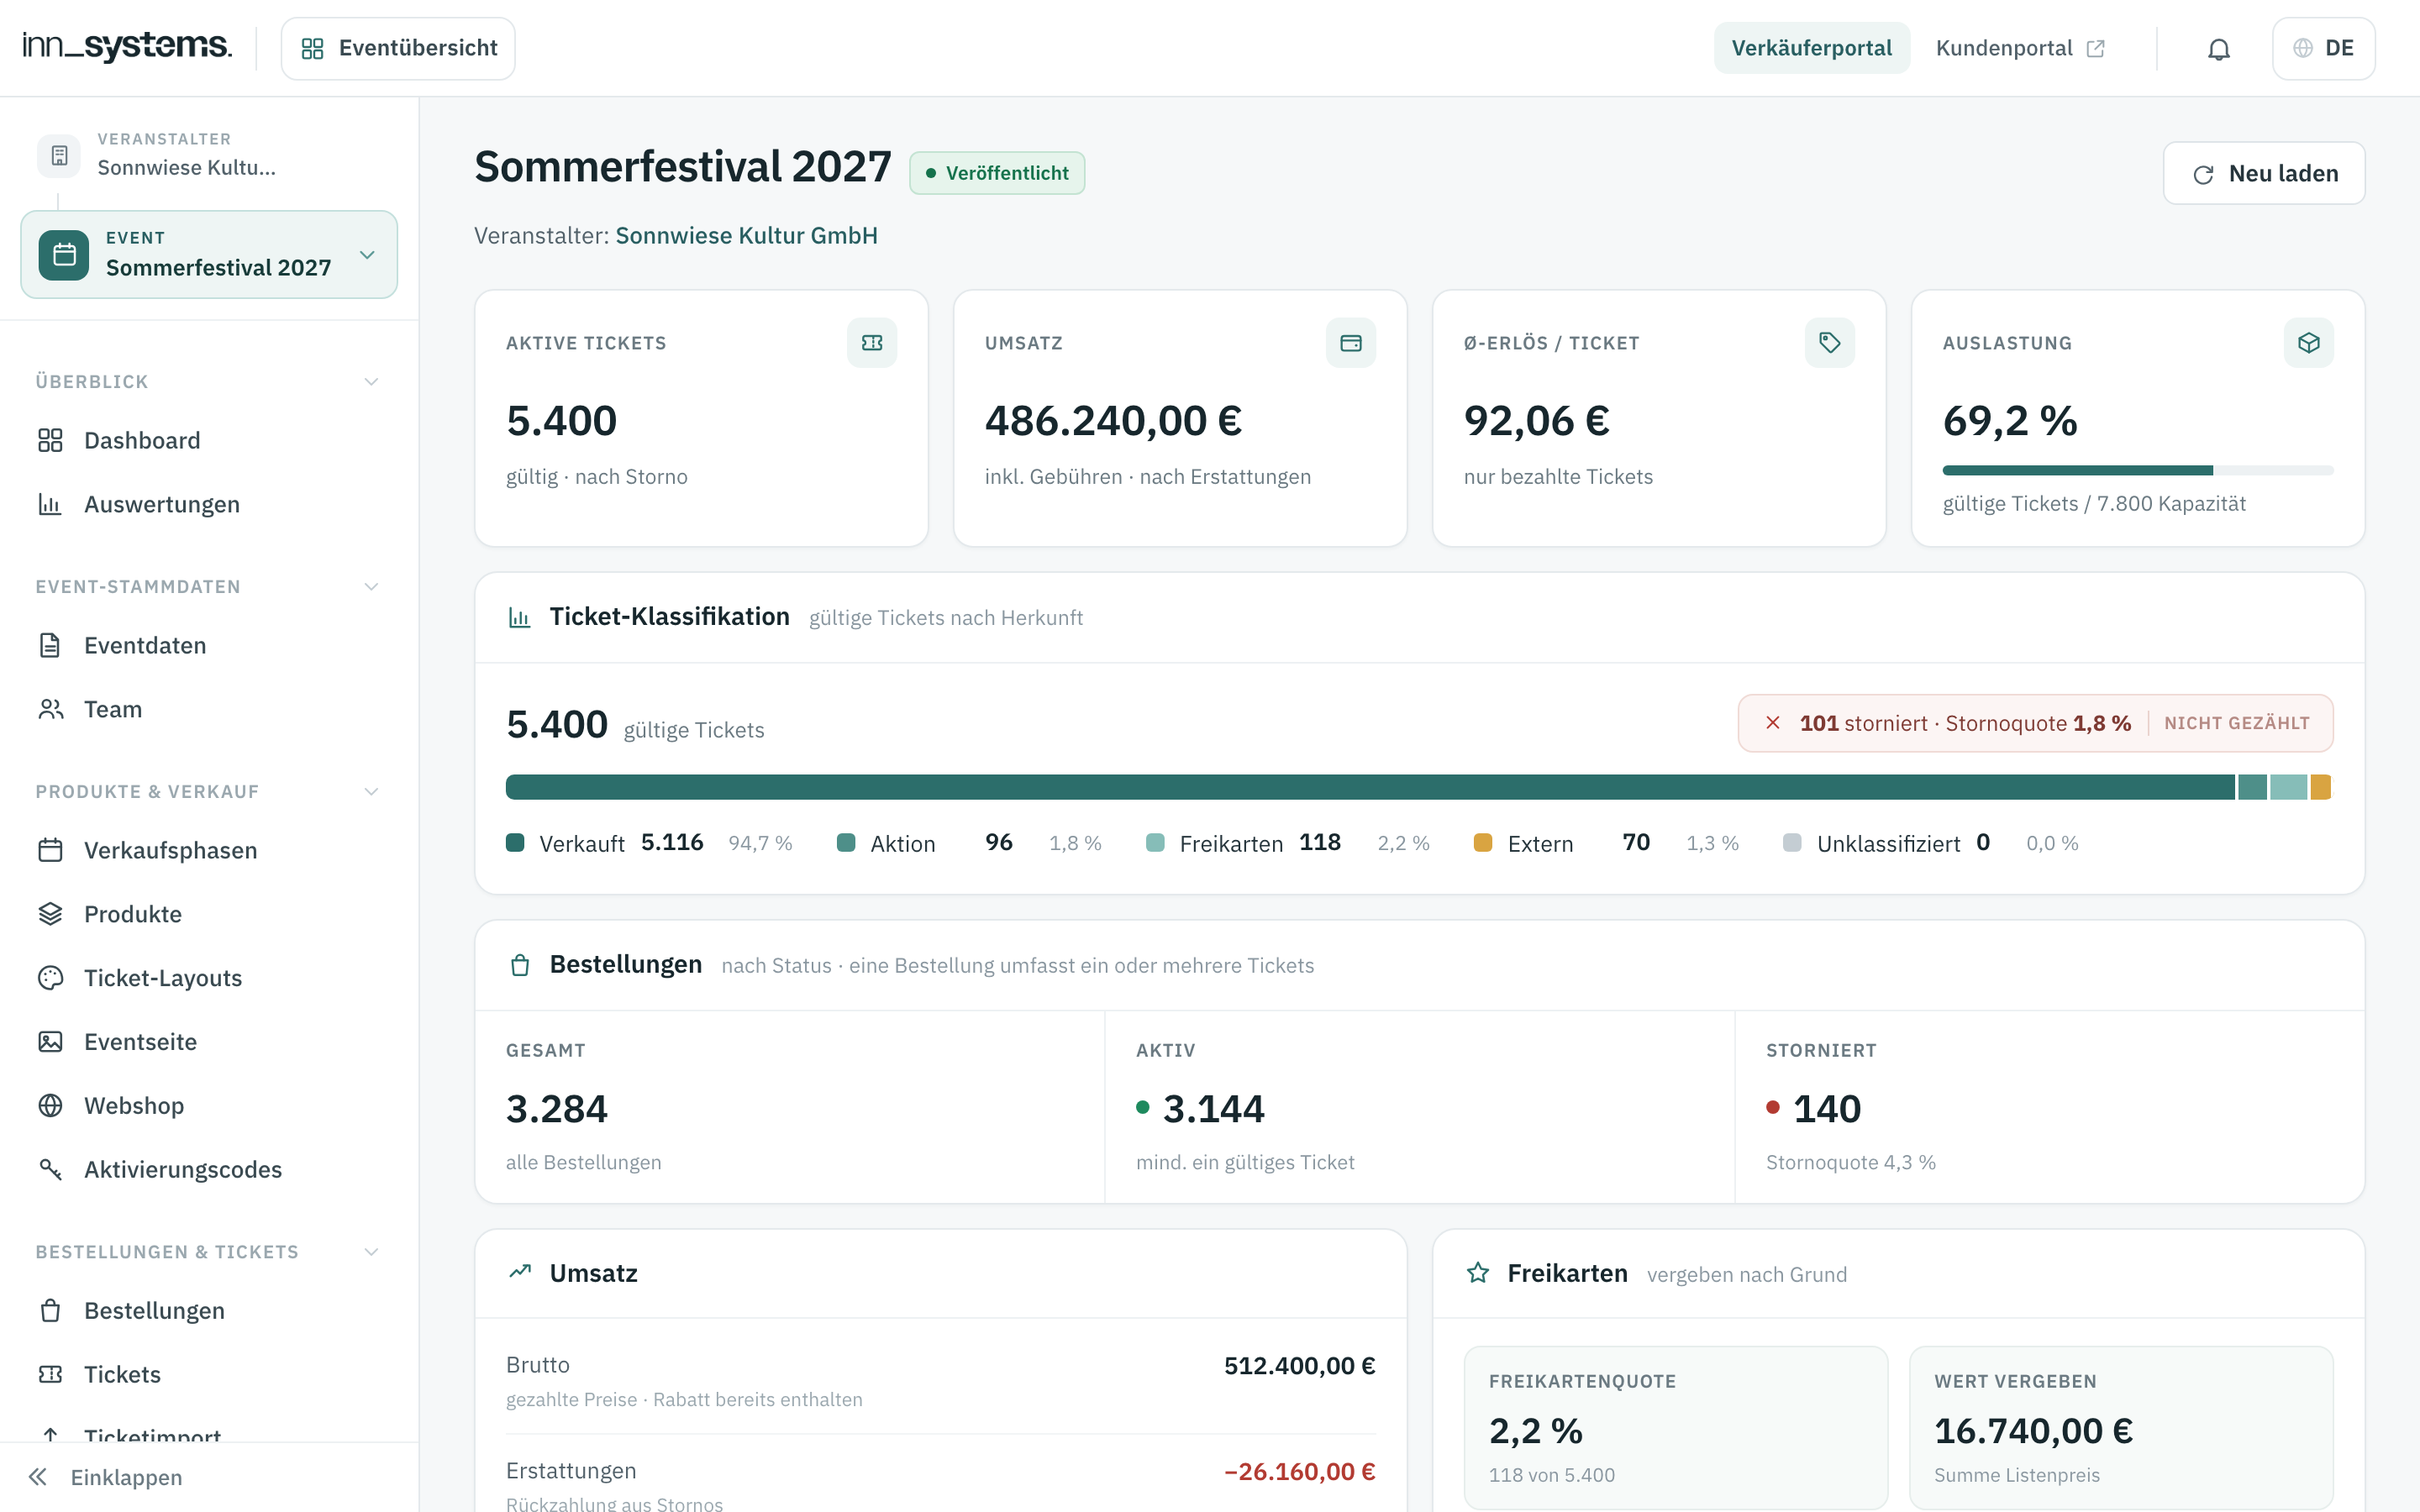
Task: Click the external link icon beside Kundenportal
Action: (2095, 49)
